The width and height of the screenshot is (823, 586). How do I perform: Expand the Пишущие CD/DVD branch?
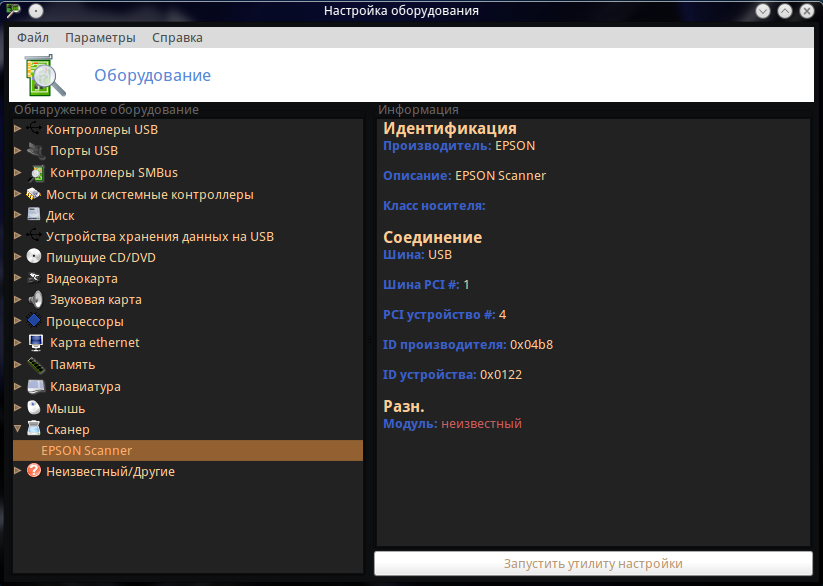click(17, 257)
